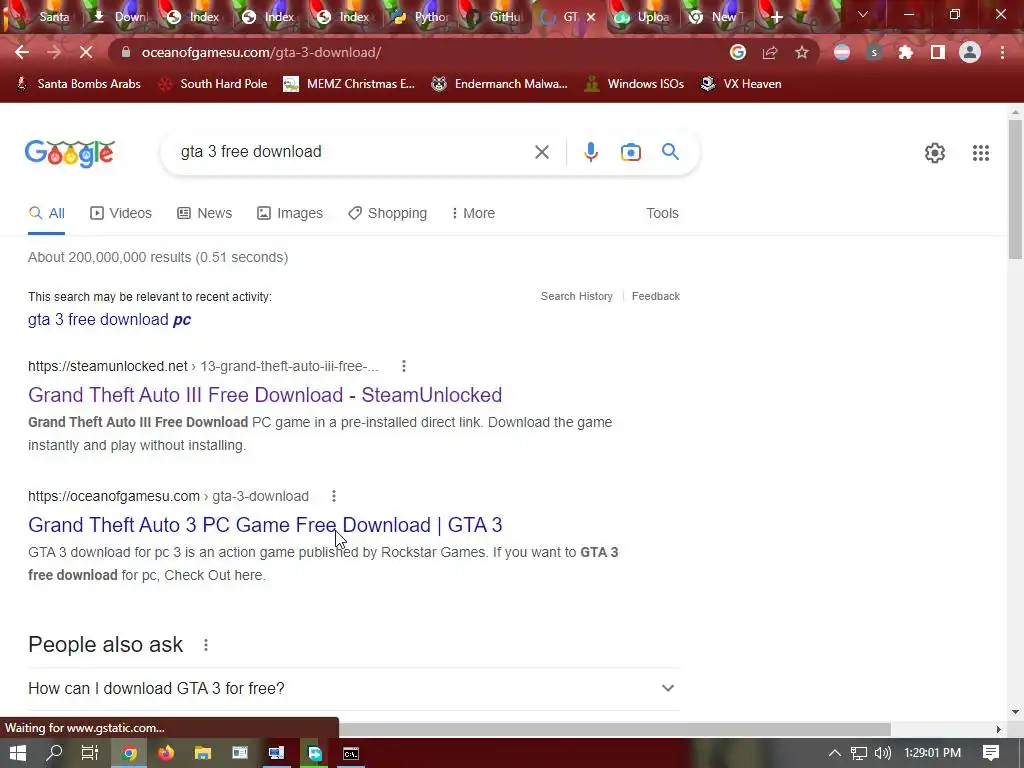Open a new browser tab
The height and width of the screenshot is (768, 1024).
[x=776, y=17]
